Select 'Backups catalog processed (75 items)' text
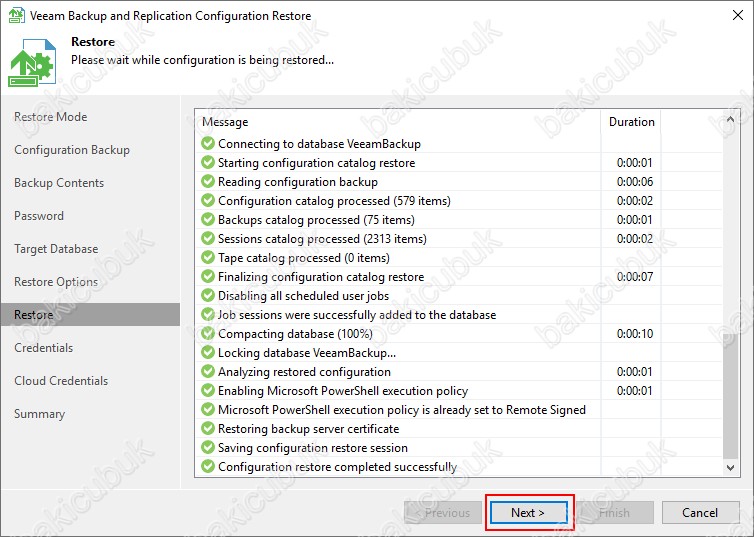Image resolution: width=754 pixels, height=537 pixels. pos(316,220)
